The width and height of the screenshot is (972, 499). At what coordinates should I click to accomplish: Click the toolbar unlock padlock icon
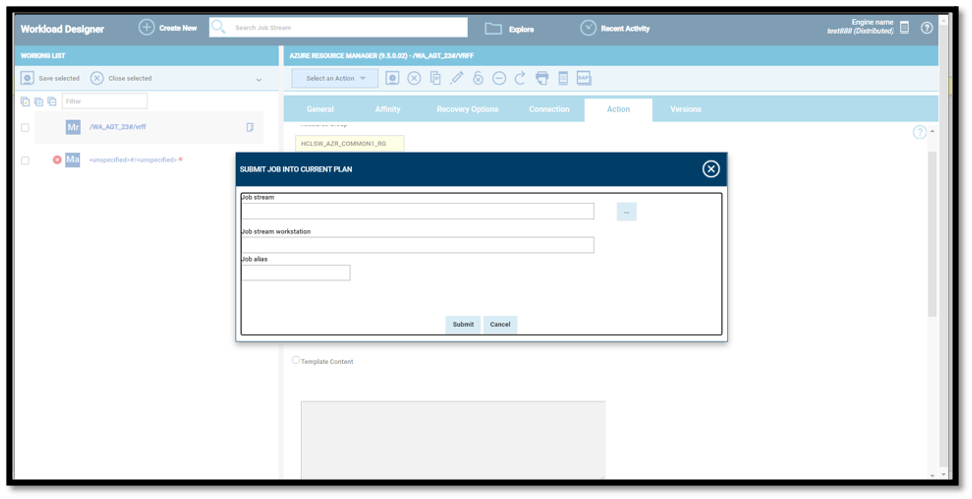coord(478,78)
